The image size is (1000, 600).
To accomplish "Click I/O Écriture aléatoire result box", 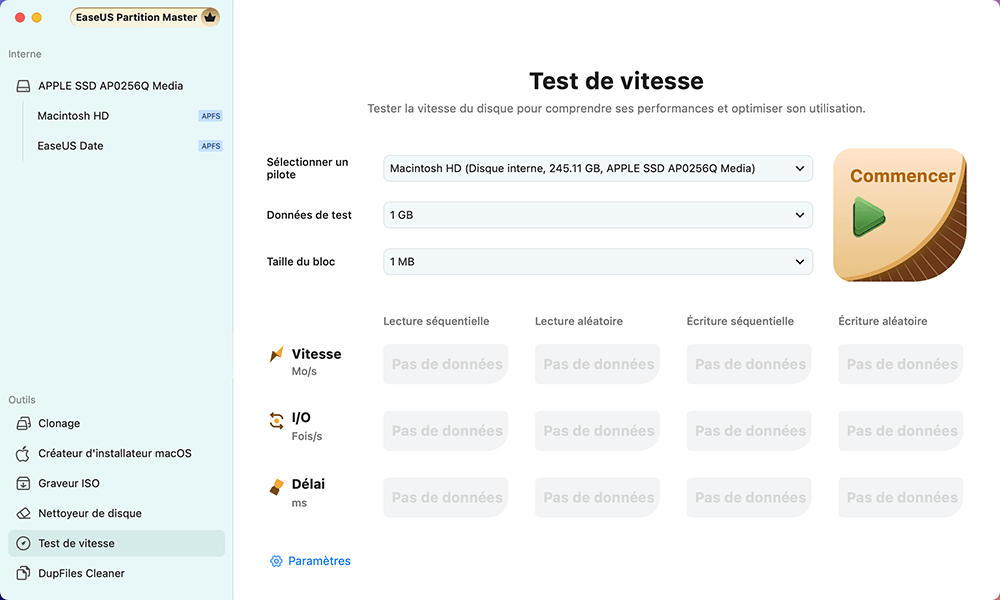I will [901, 431].
